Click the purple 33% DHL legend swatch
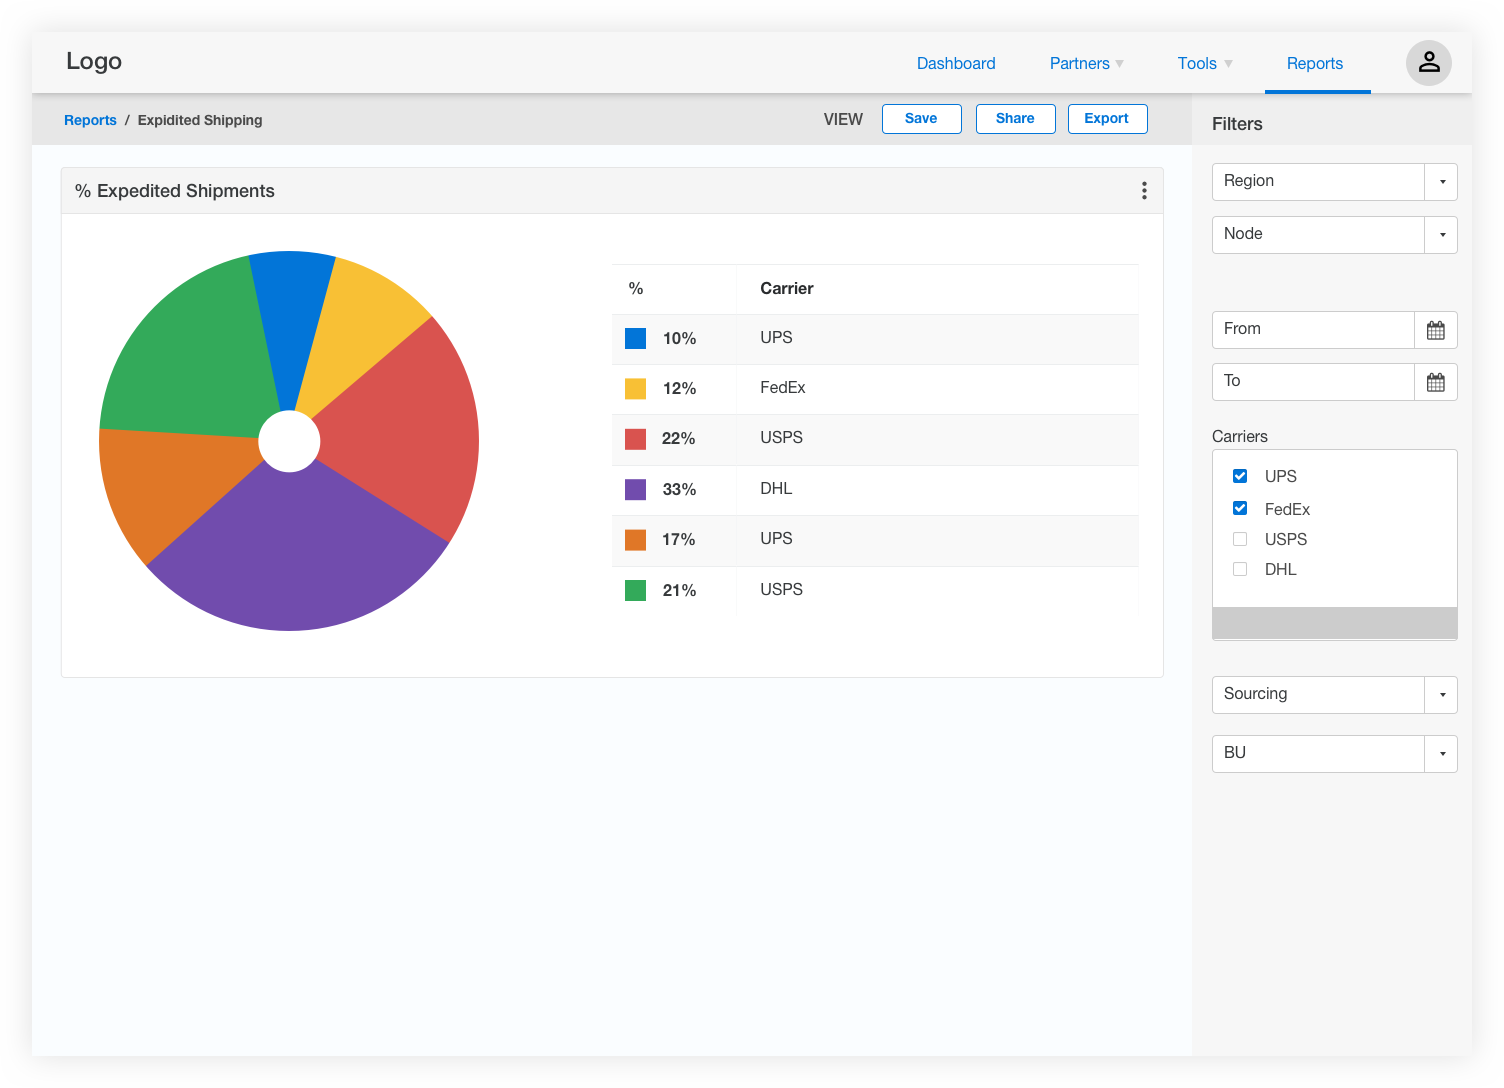1504x1088 pixels. pos(635,489)
